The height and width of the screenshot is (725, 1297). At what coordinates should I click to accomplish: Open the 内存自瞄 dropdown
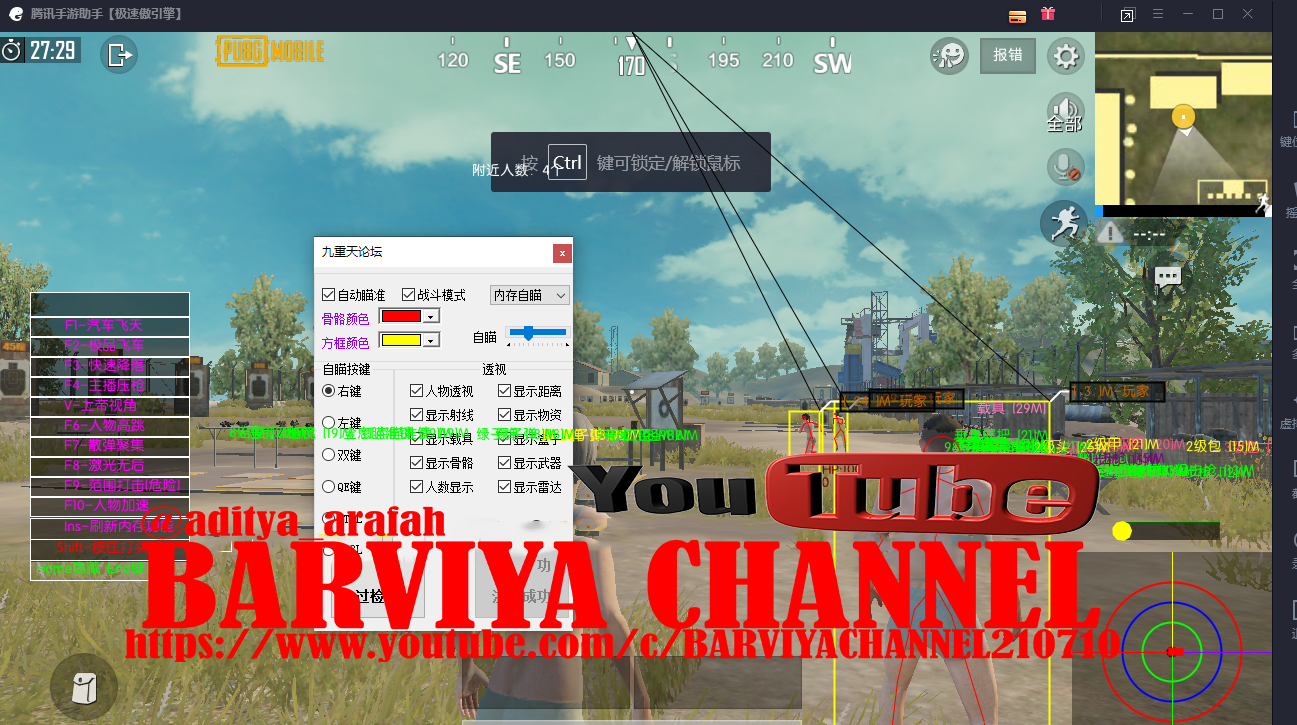click(x=530, y=295)
